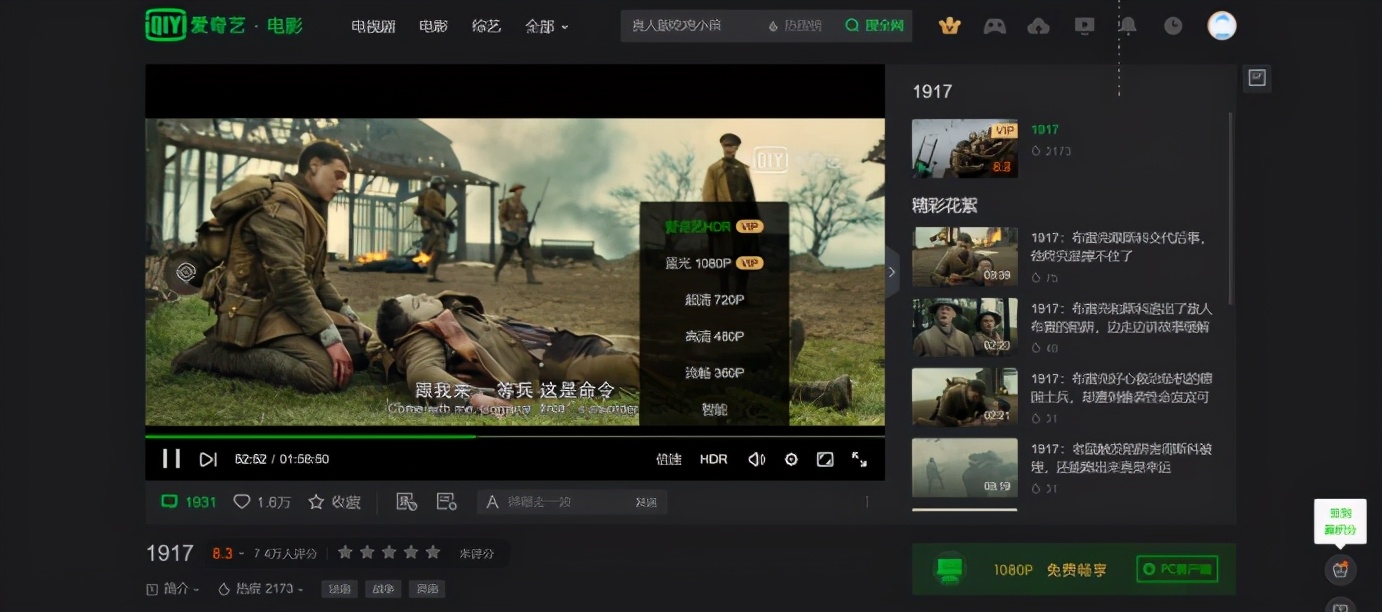1382x612 pixels.
Task: Select 智能 auto quality option
Action: [714, 409]
